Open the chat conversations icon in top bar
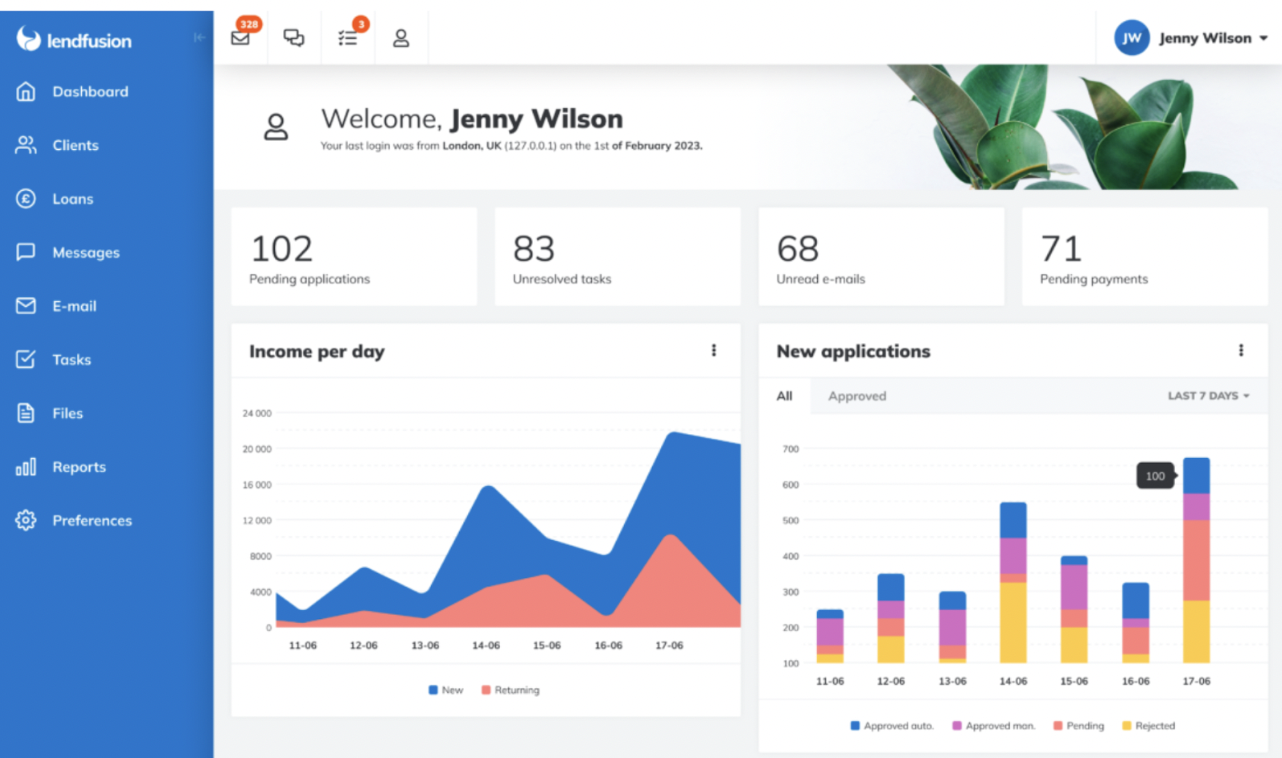1282x758 pixels. pyautogui.click(x=294, y=38)
